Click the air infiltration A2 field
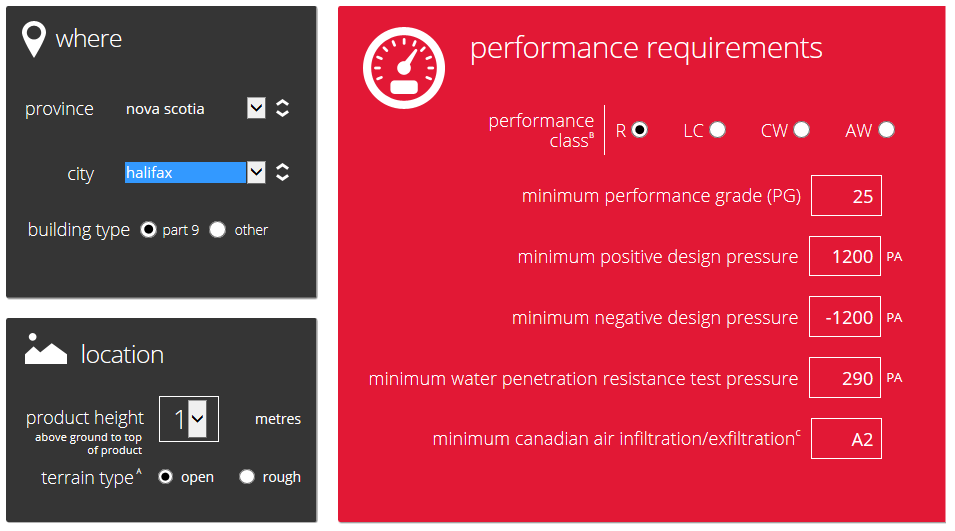Screen dimensions: 955x531 (846, 439)
